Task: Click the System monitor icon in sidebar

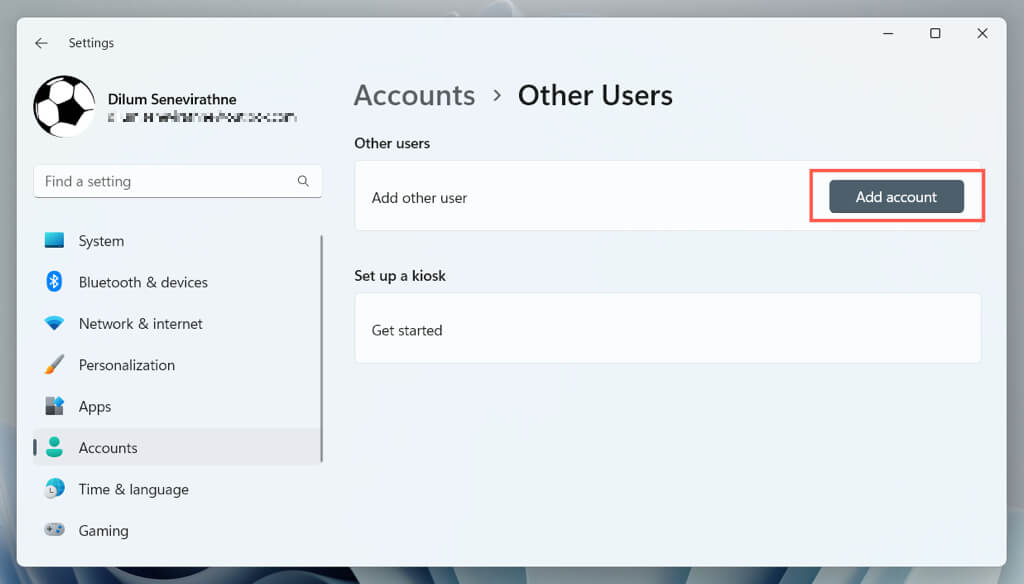Action: (x=54, y=241)
